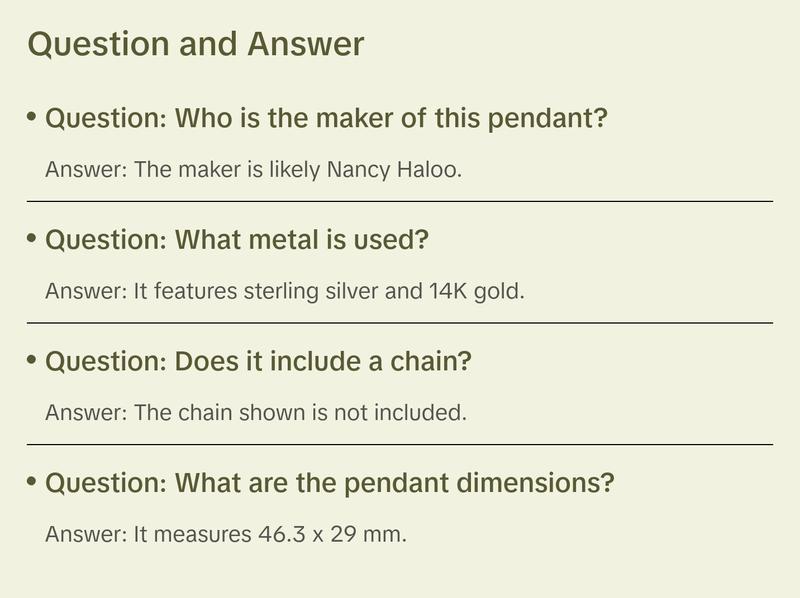Select the answer saying chain not included
The width and height of the screenshot is (800, 598).
[x=256, y=412]
